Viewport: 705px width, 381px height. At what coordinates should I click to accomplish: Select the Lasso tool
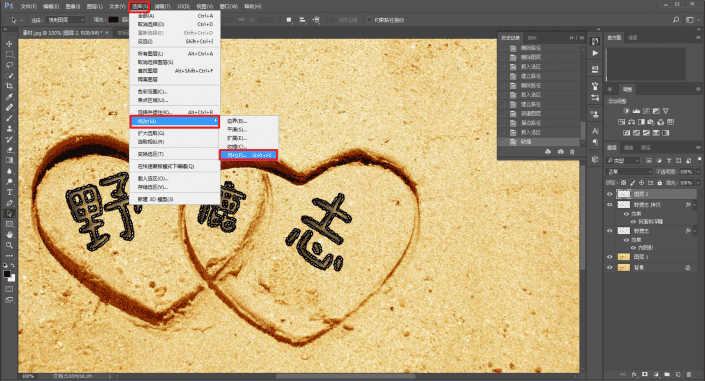pyautogui.click(x=9, y=65)
